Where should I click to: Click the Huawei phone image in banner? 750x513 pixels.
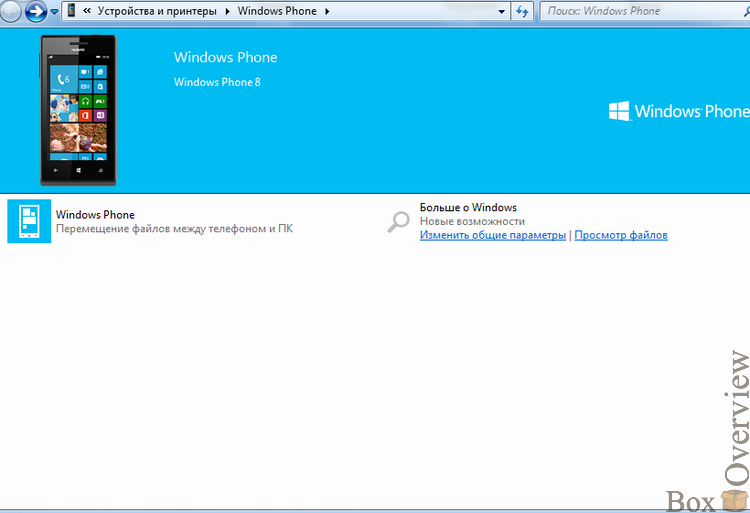pos(78,110)
